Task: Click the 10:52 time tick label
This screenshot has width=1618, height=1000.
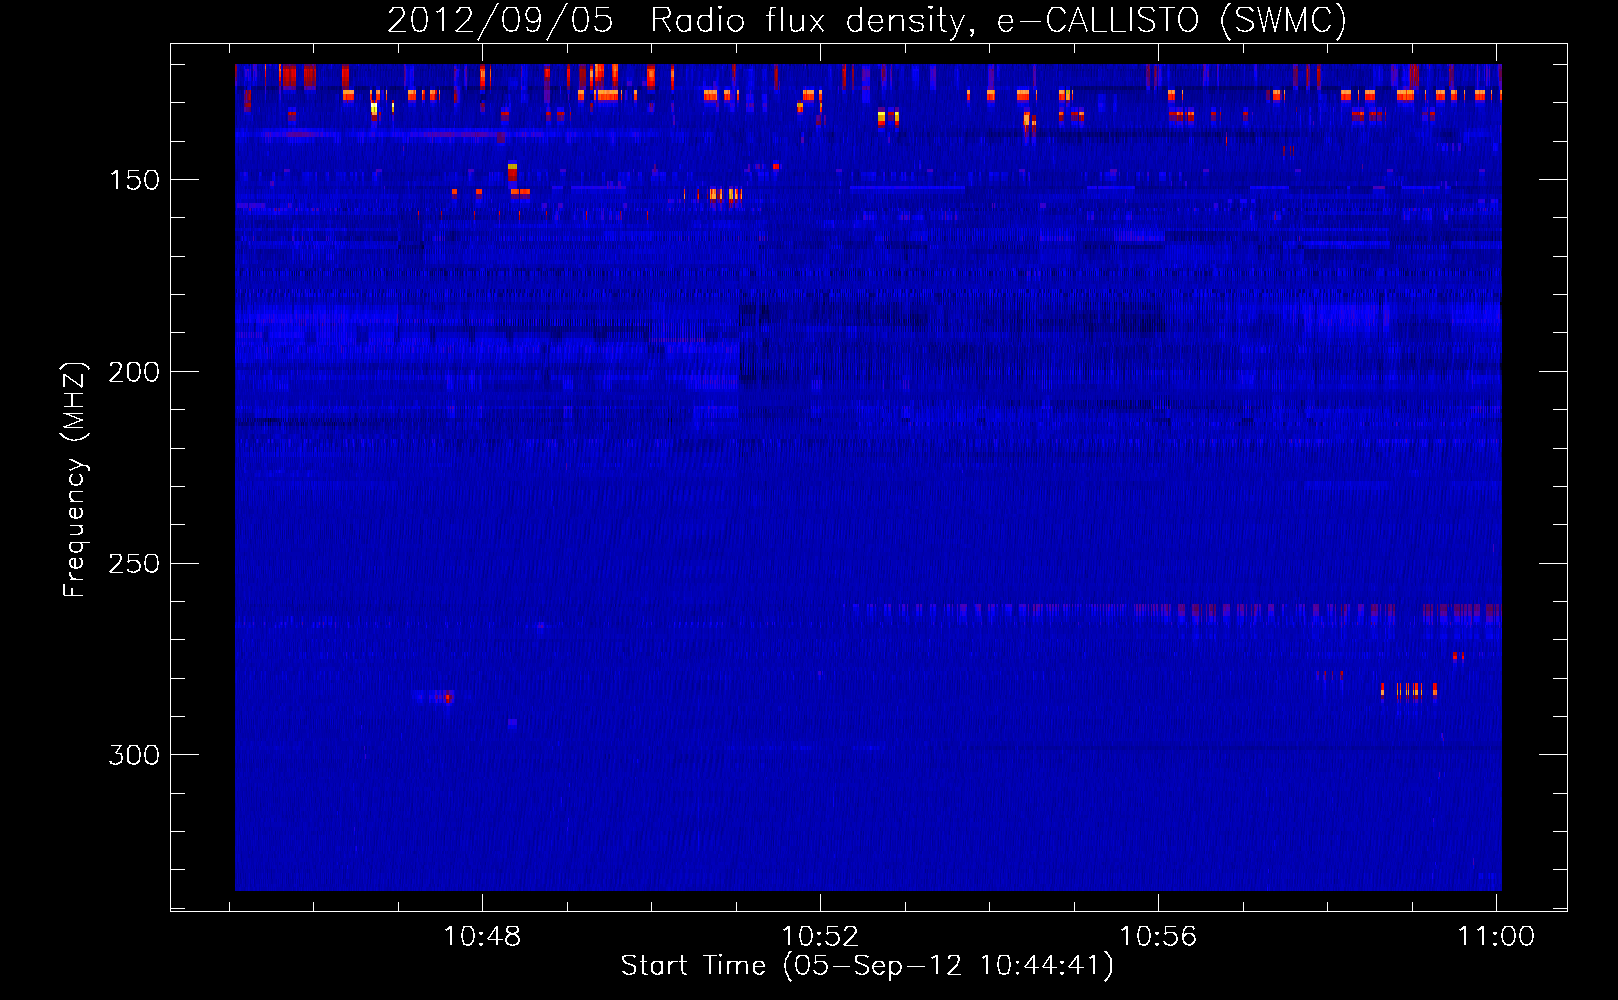Action: click(x=820, y=936)
